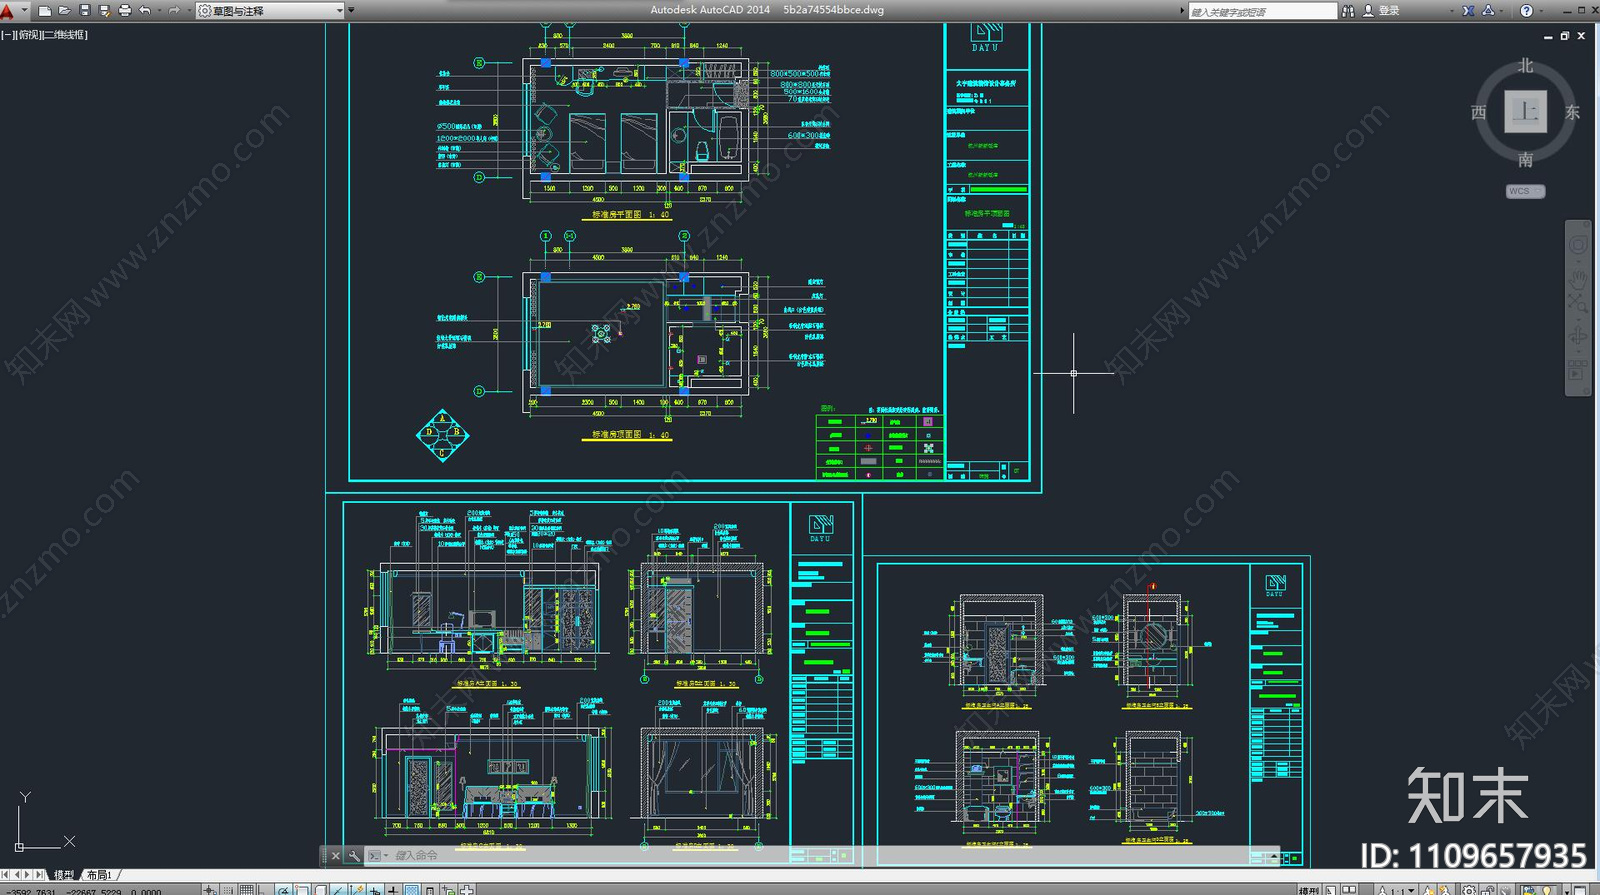Close the command line with its X
The height and width of the screenshot is (895, 1600).
click(336, 856)
